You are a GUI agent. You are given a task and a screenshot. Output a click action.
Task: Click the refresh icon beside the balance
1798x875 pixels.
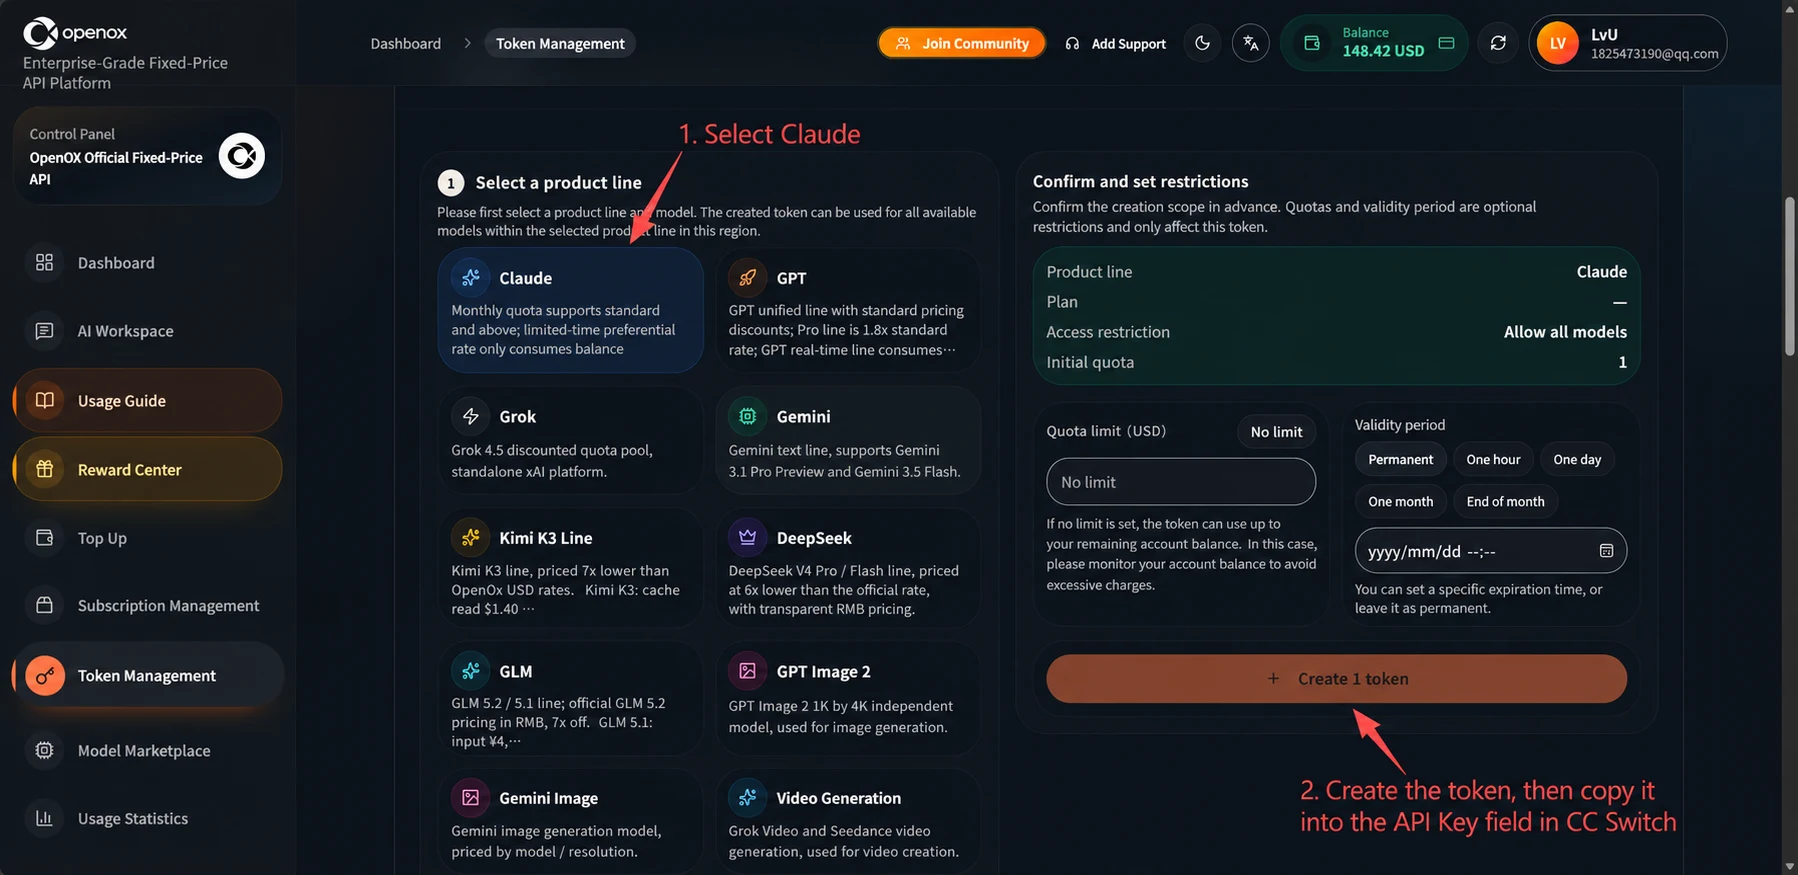coord(1497,43)
